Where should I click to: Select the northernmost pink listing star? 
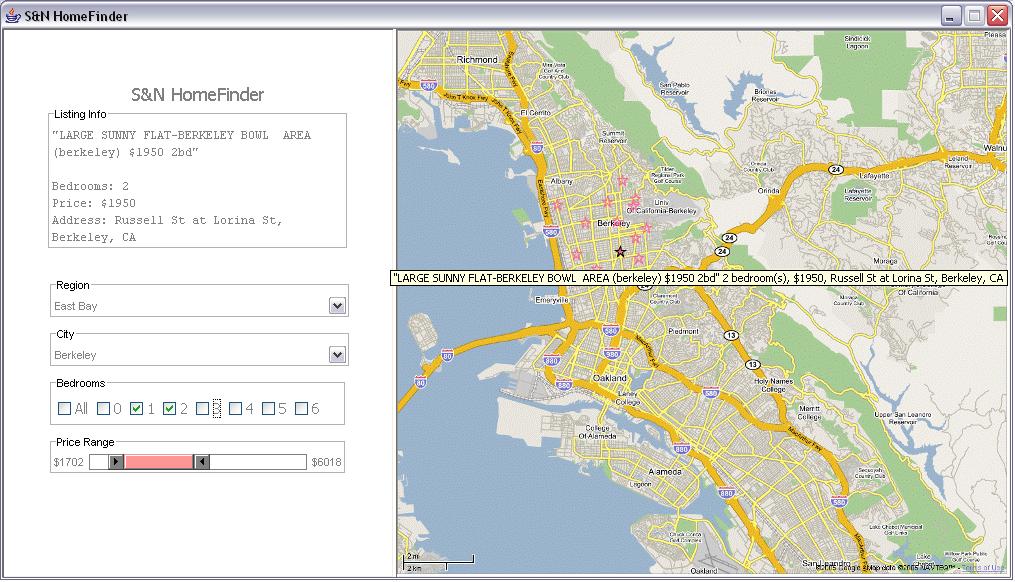tap(623, 181)
